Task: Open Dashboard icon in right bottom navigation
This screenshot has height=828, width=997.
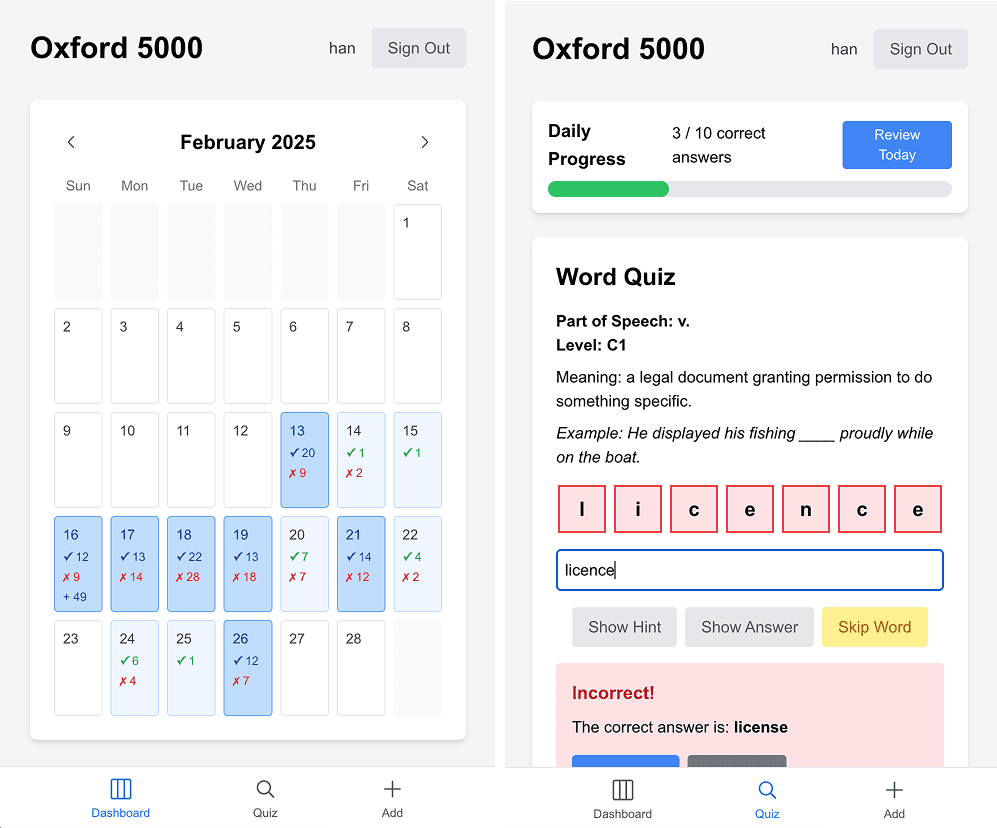Action: 622,790
